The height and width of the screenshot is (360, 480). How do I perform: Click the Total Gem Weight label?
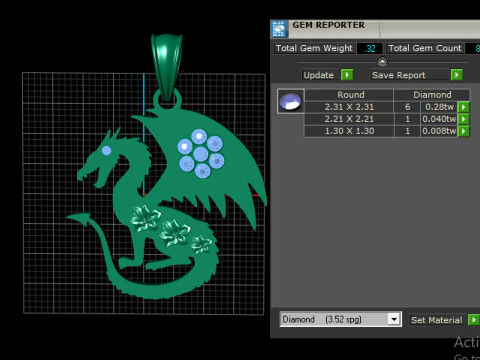(314, 48)
